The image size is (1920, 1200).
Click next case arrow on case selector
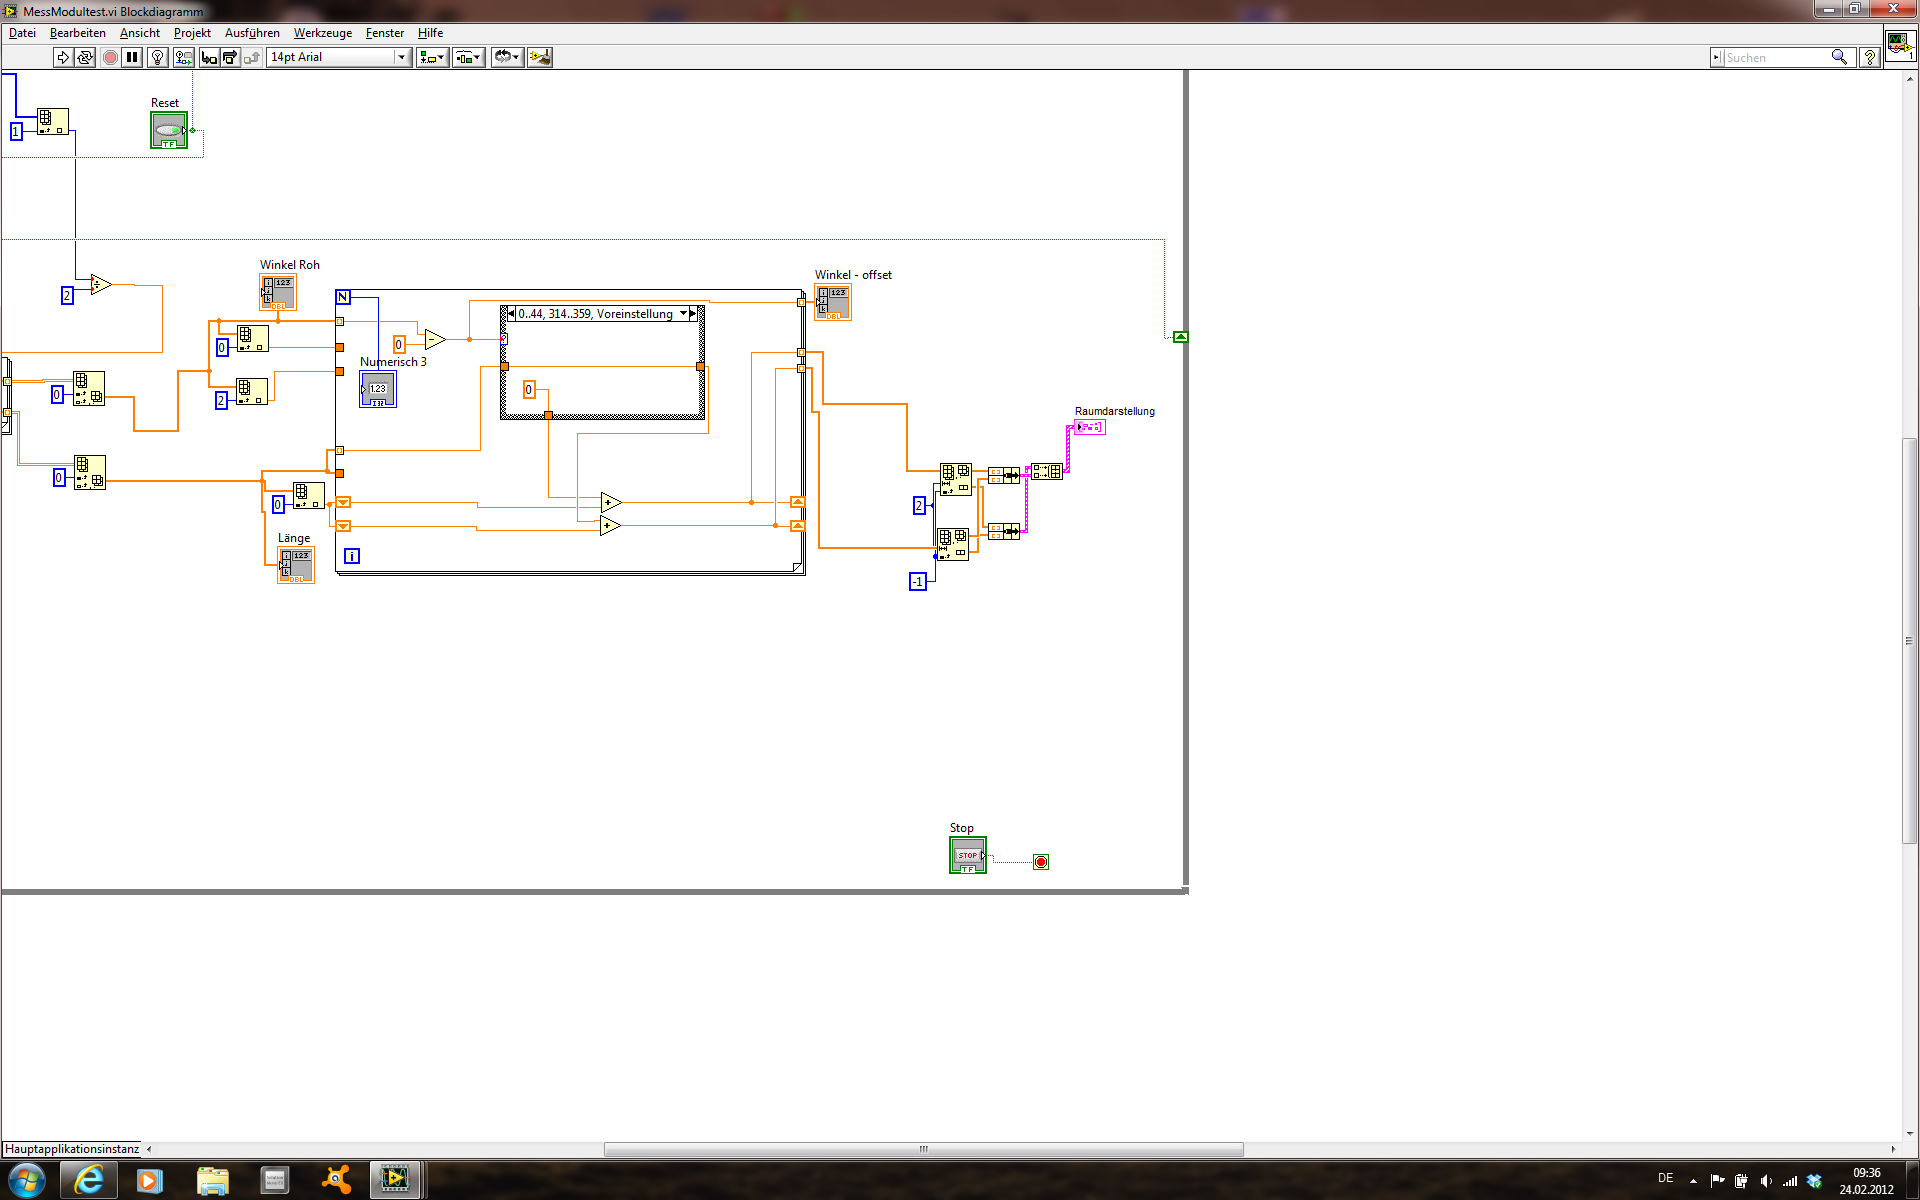693,314
